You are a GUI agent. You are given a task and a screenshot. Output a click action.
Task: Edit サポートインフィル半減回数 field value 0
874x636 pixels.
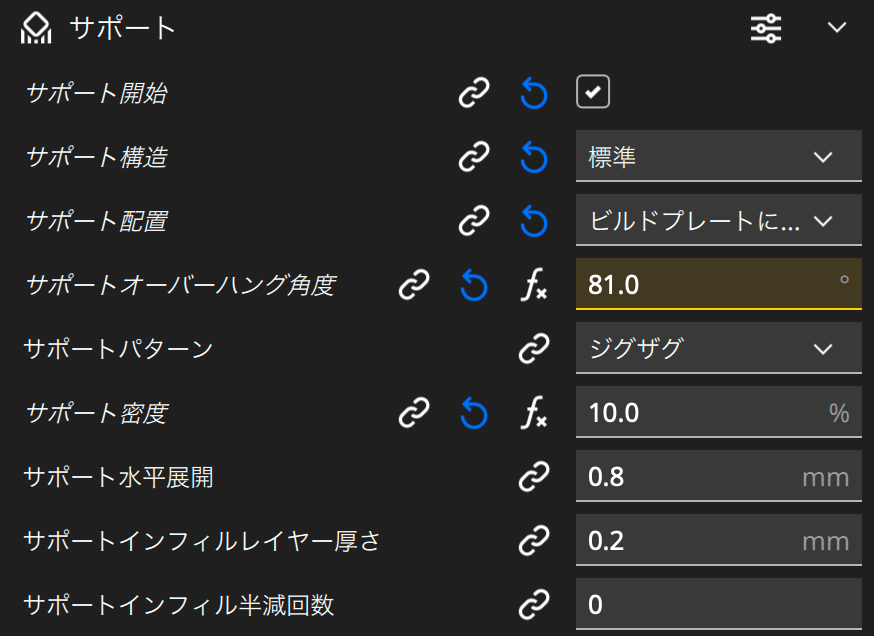pos(718,605)
